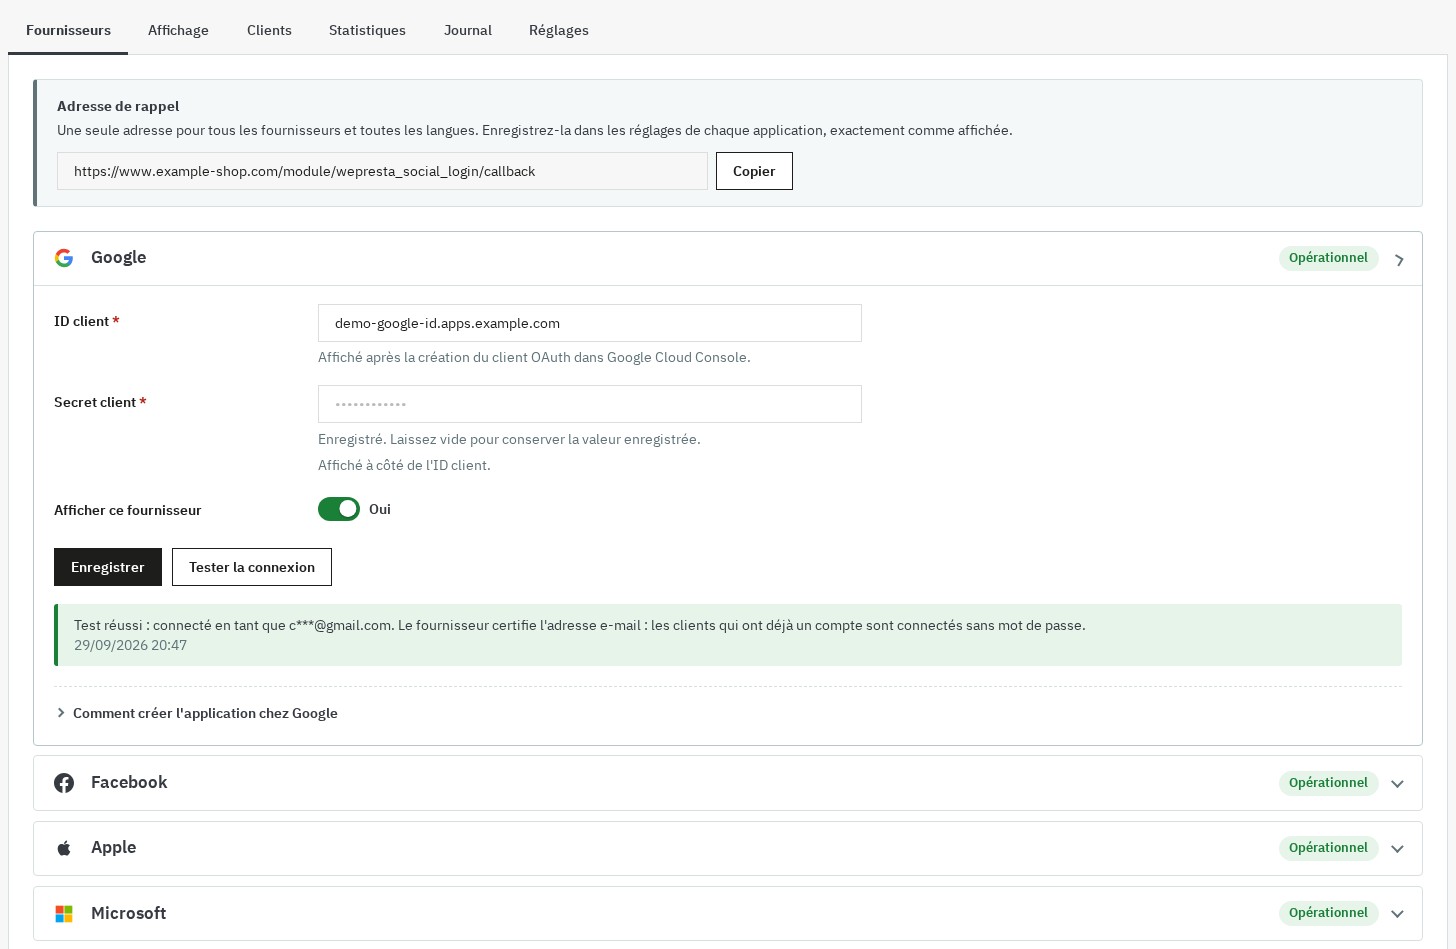Select the callback URL field
The image size is (1456, 949).
[382, 171]
